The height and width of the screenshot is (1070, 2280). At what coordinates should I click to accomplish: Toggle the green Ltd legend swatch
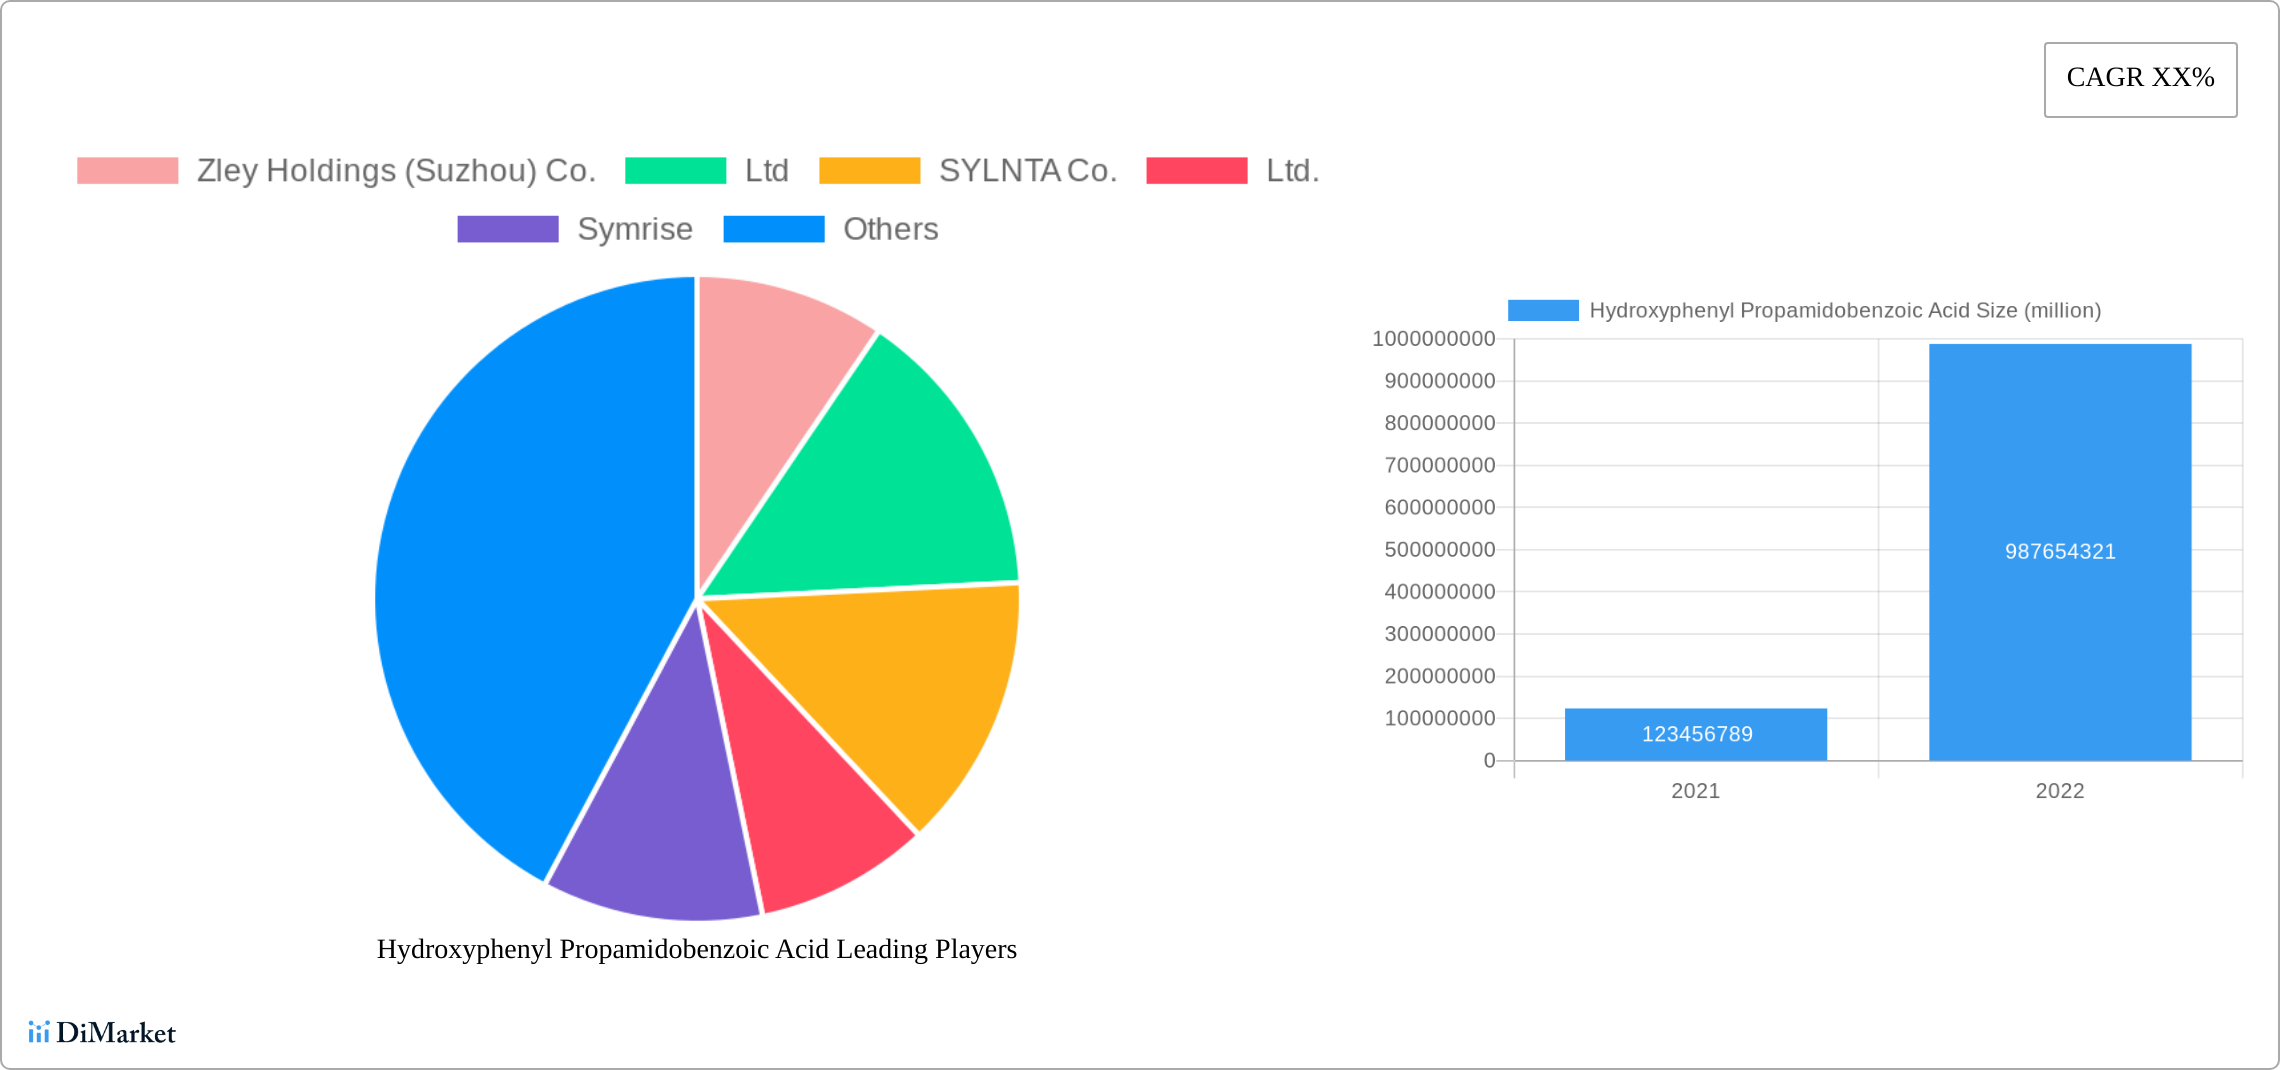point(675,171)
